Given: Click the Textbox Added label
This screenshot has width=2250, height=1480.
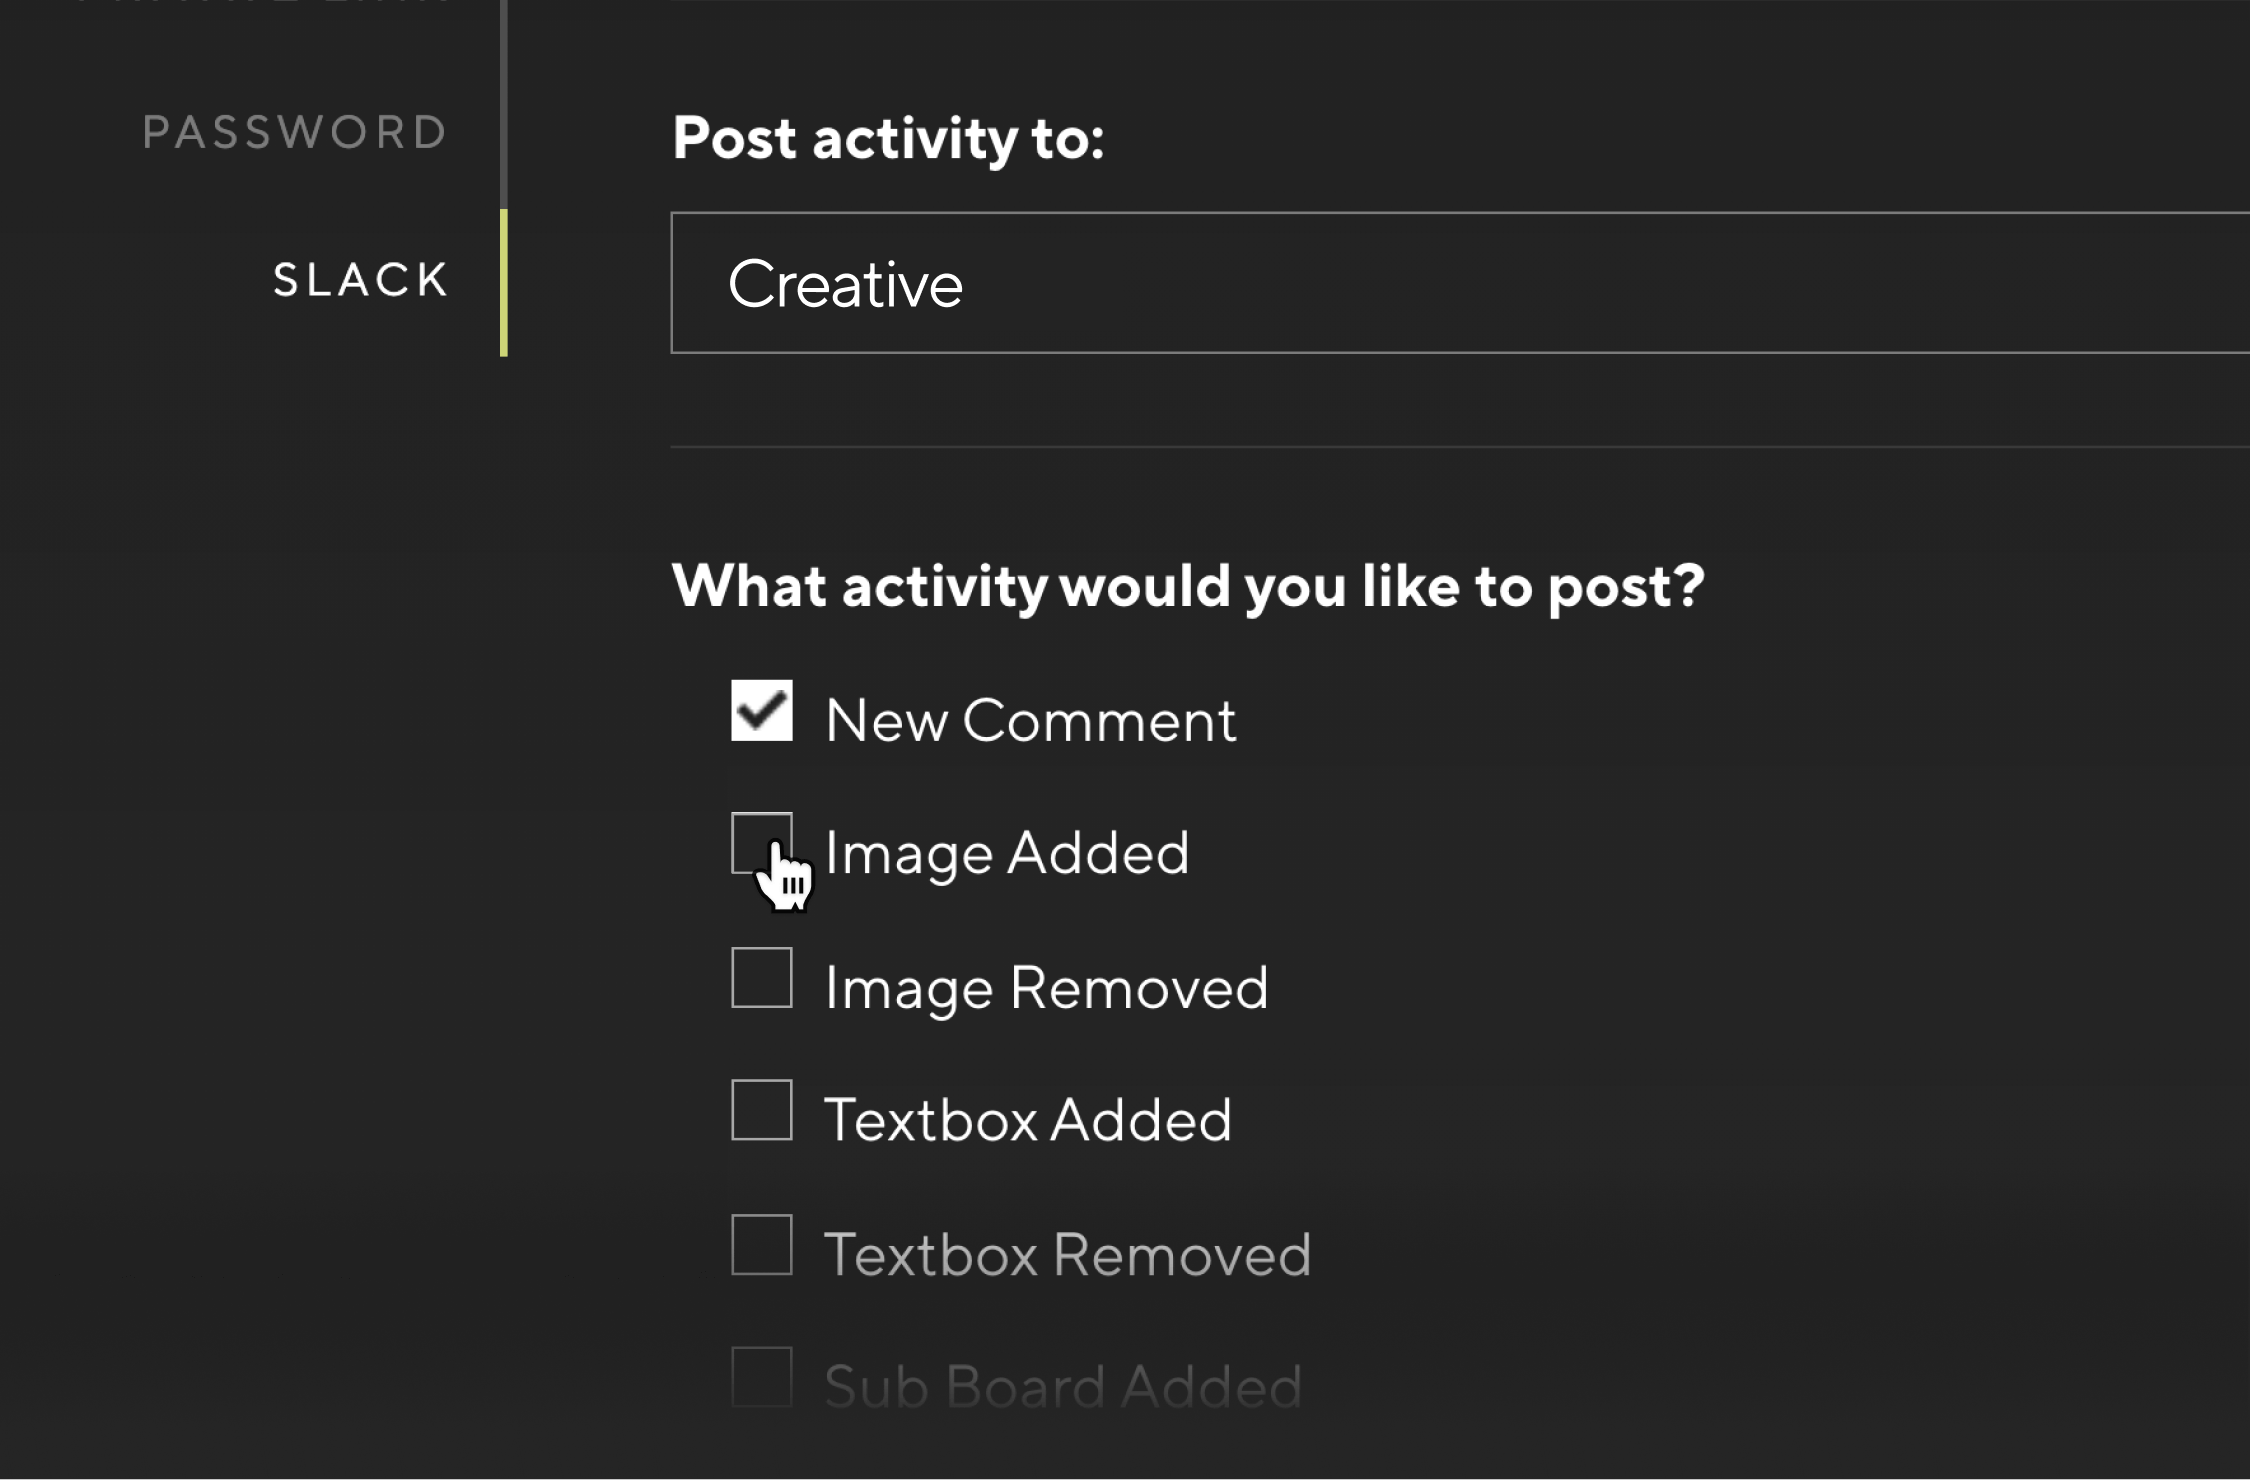Looking at the screenshot, I should 1028,1120.
